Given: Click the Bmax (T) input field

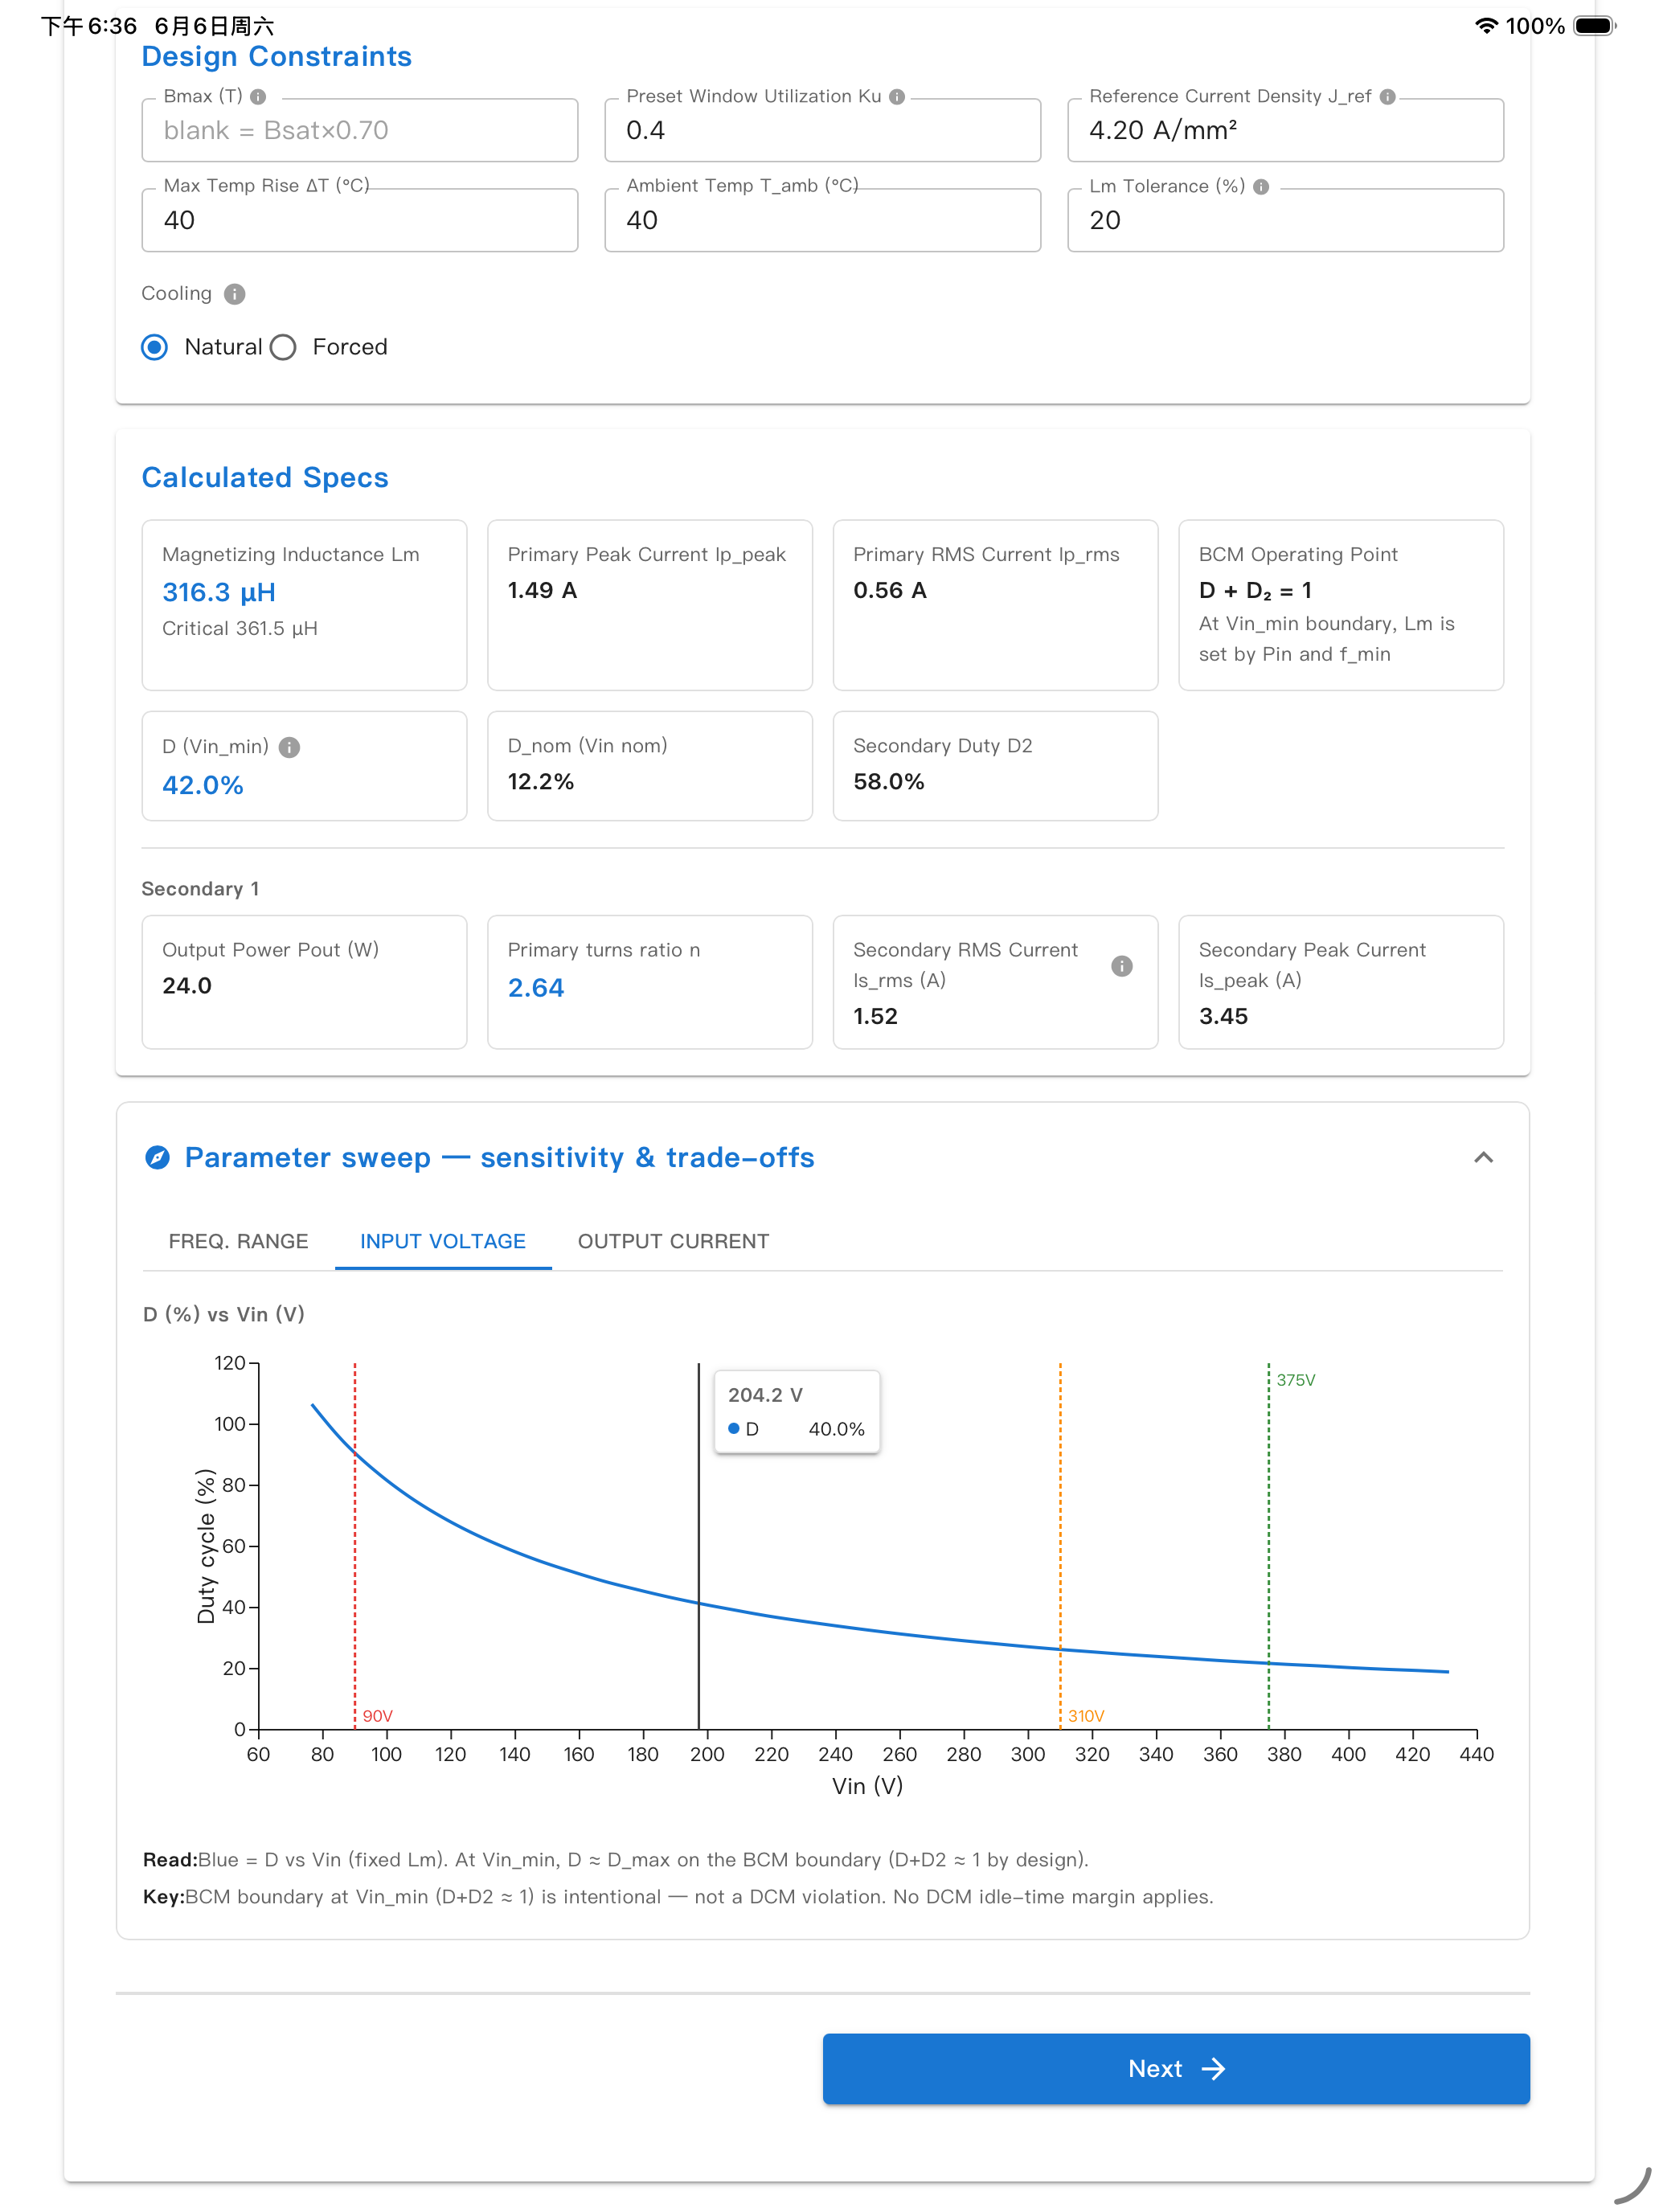Looking at the screenshot, I should tap(360, 131).
